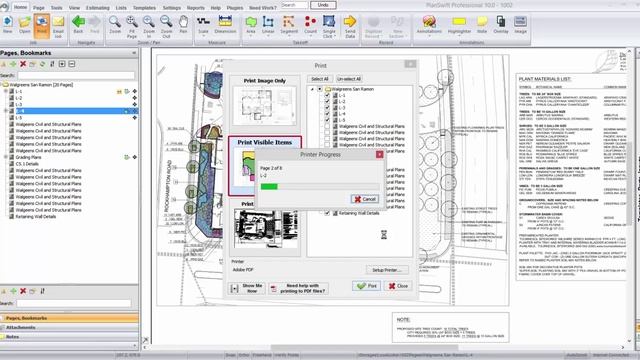Uncheck Retaining Wall Details in Print dialog
This screenshot has width=640, height=360.
[327, 213]
